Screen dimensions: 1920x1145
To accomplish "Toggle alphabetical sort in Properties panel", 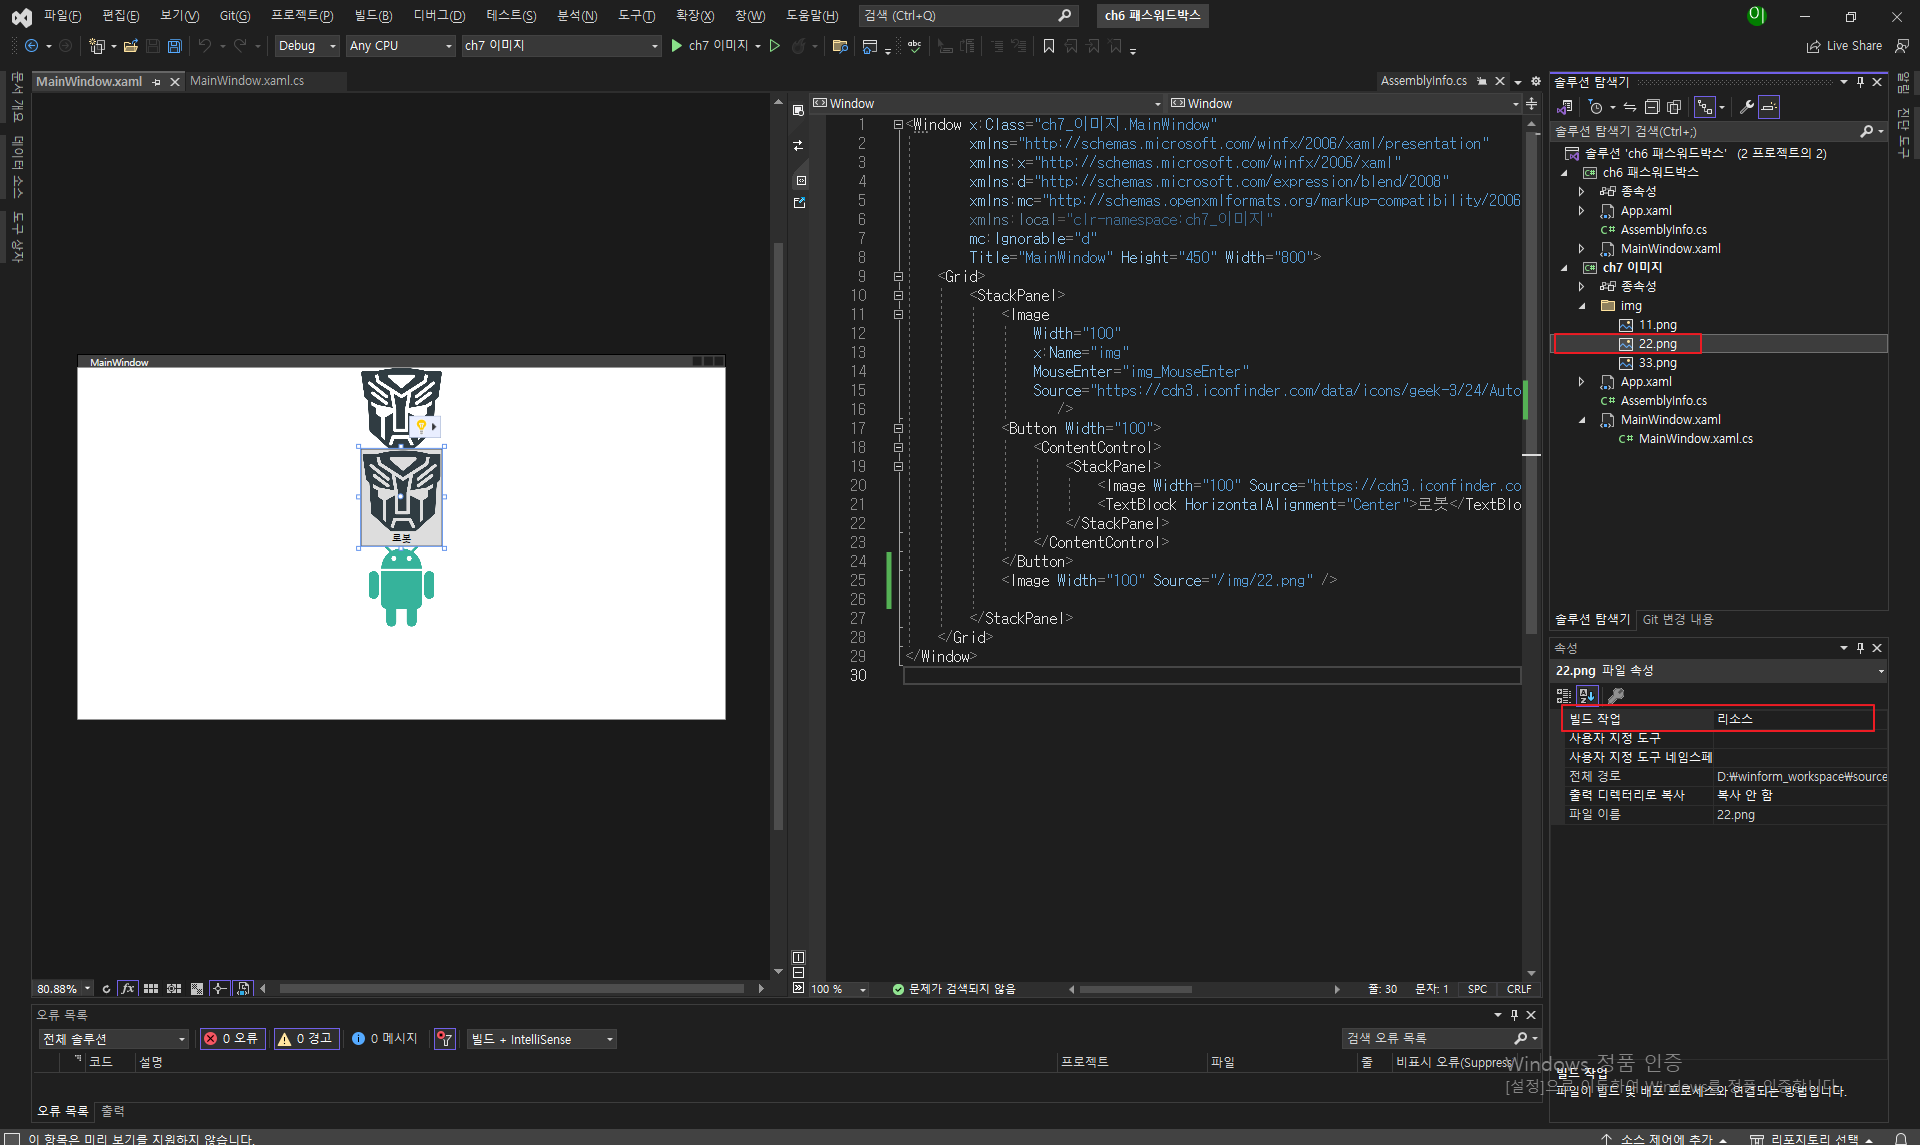I will [x=1587, y=696].
